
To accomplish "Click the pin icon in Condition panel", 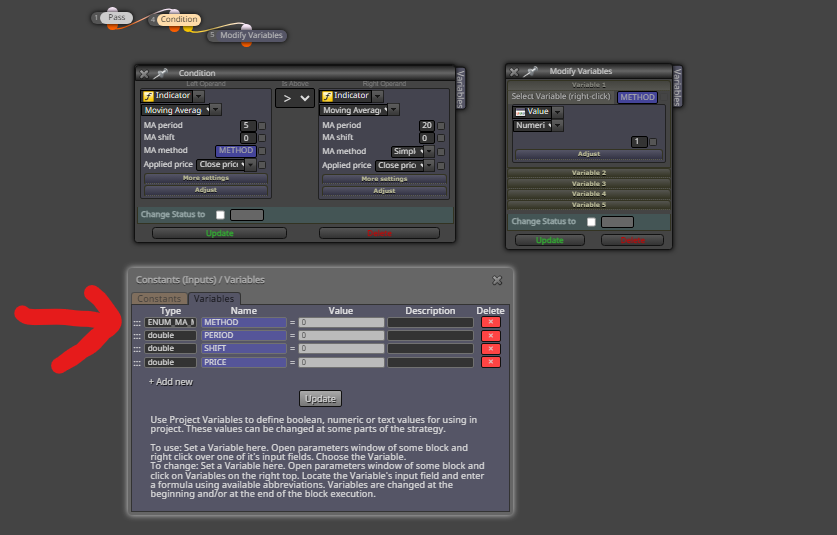I will click(160, 73).
